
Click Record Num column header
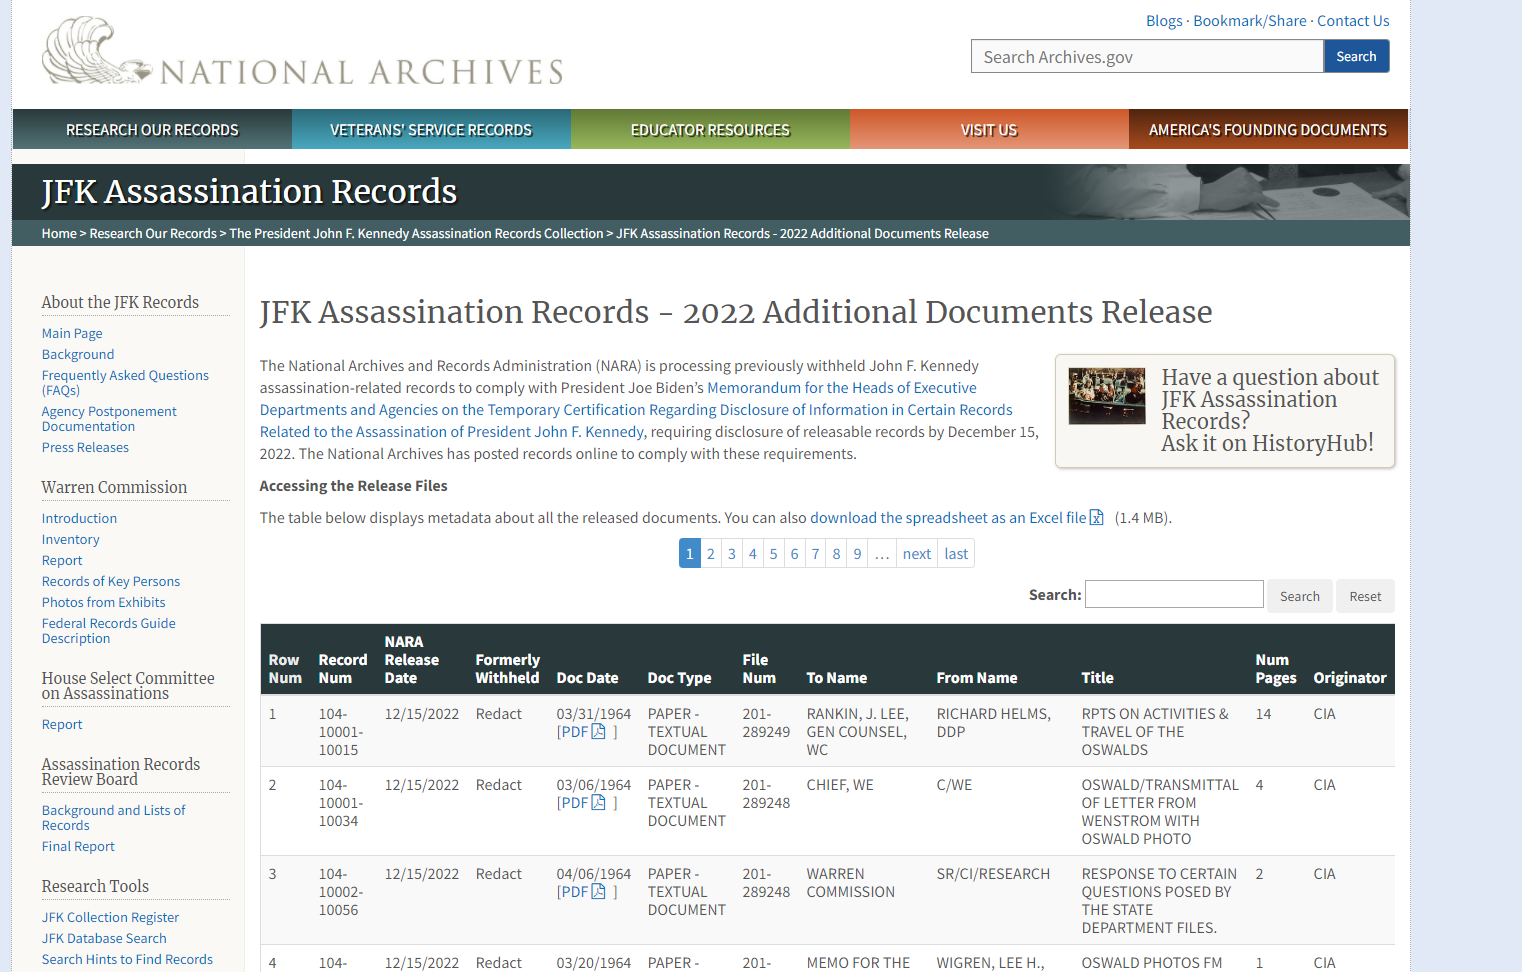click(x=343, y=669)
